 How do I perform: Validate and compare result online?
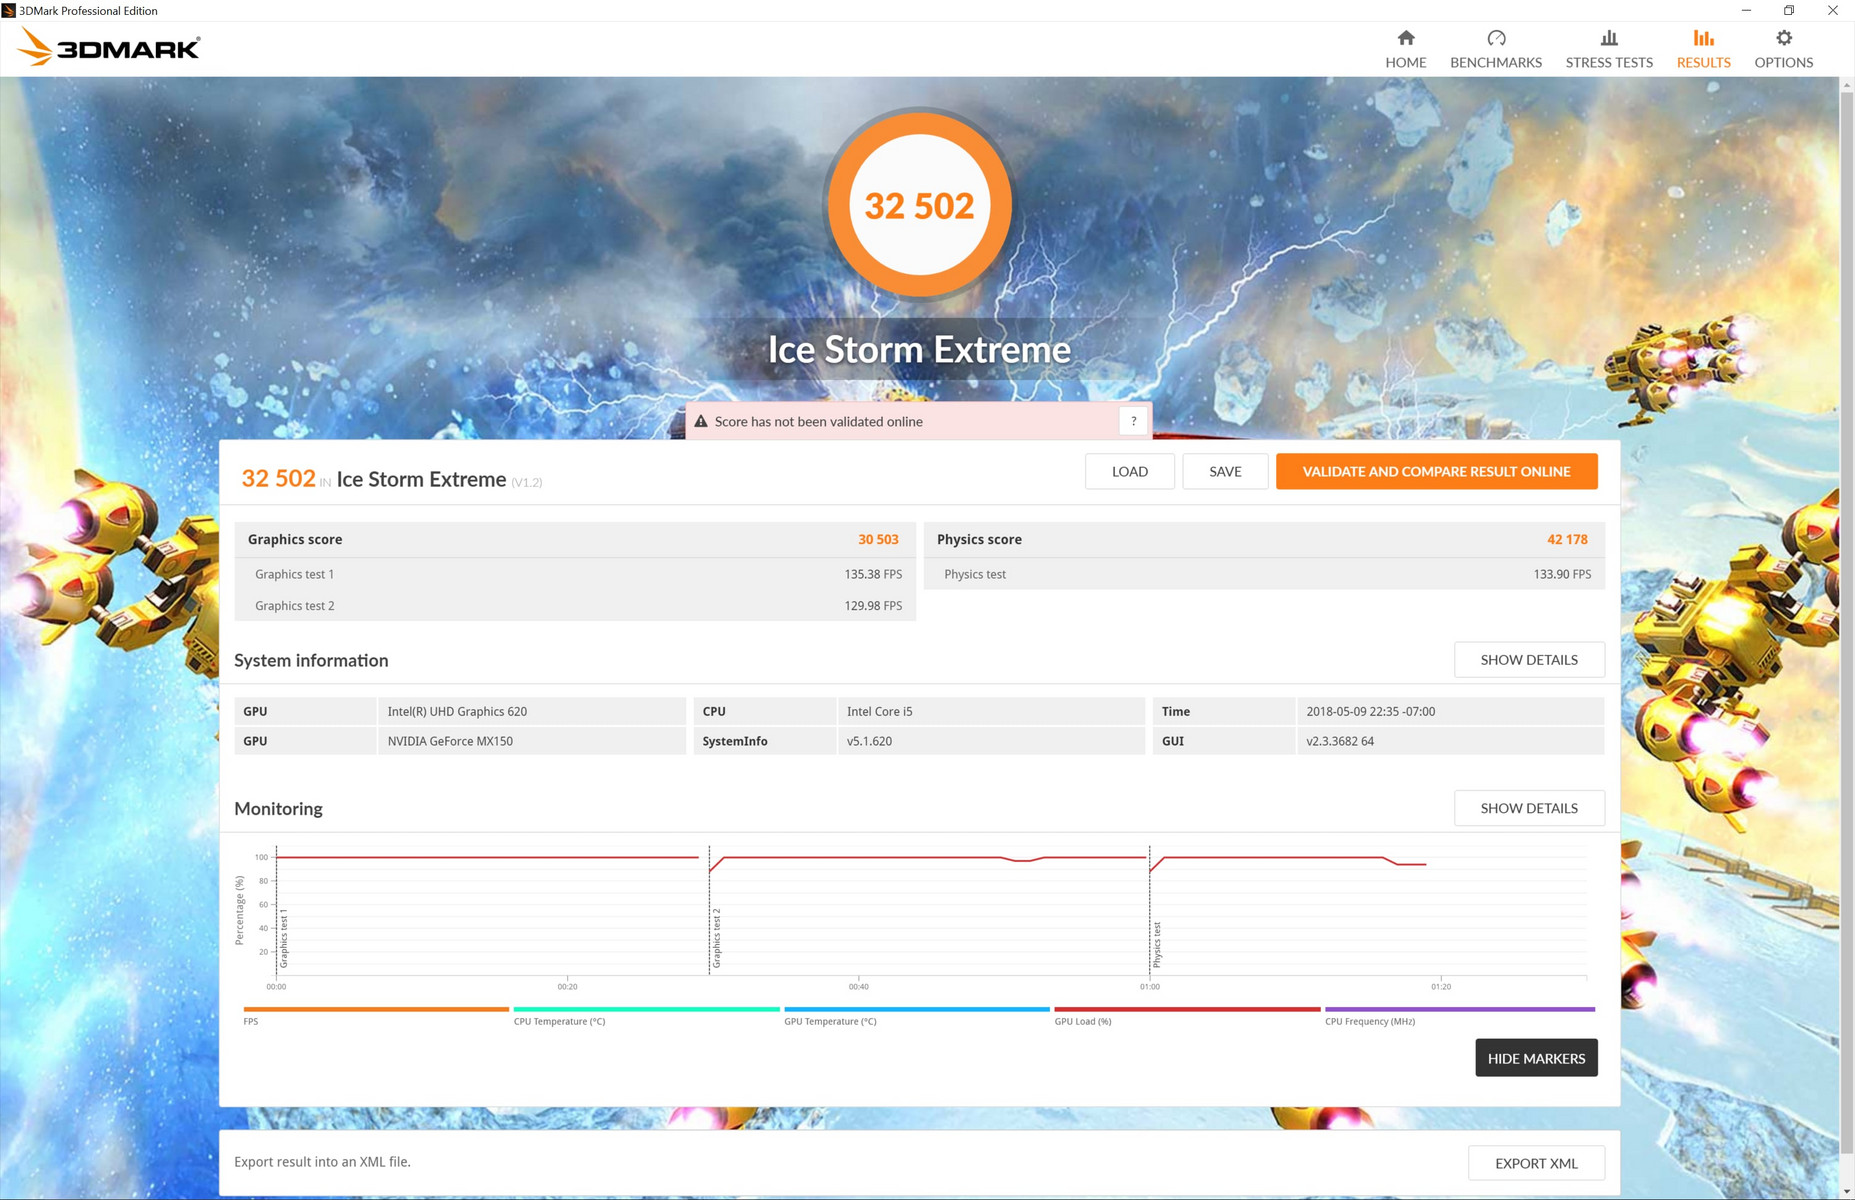(1436, 471)
